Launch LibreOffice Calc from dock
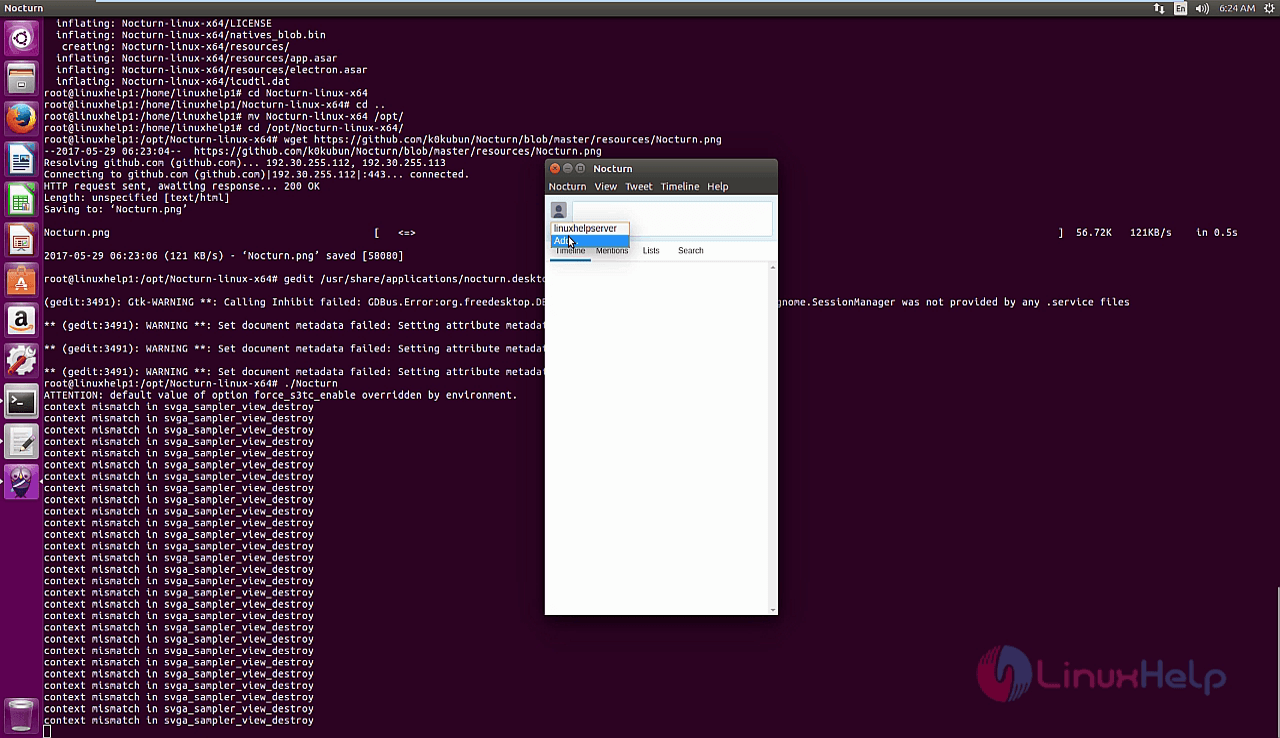Image resolution: width=1280 pixels, height=738 pixels. pyautogui.click(x=21, y=199)
